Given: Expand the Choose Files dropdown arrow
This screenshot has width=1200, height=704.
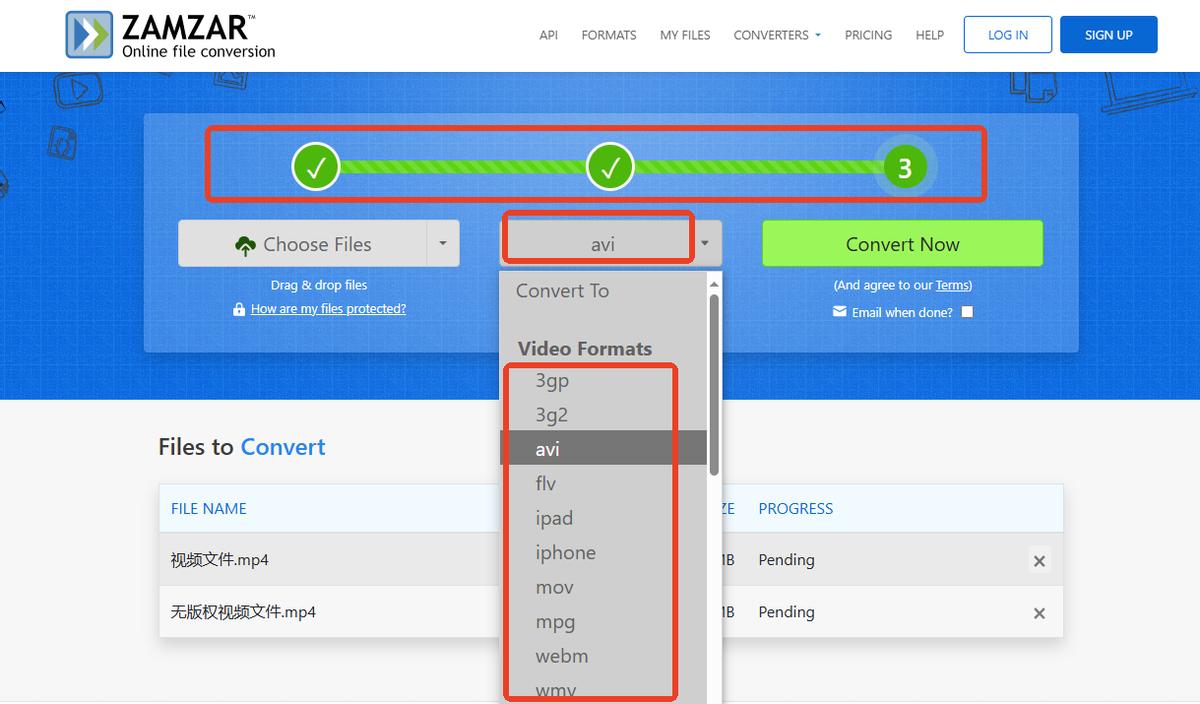Looking at the screenshot, I should (x=443, y=243).
